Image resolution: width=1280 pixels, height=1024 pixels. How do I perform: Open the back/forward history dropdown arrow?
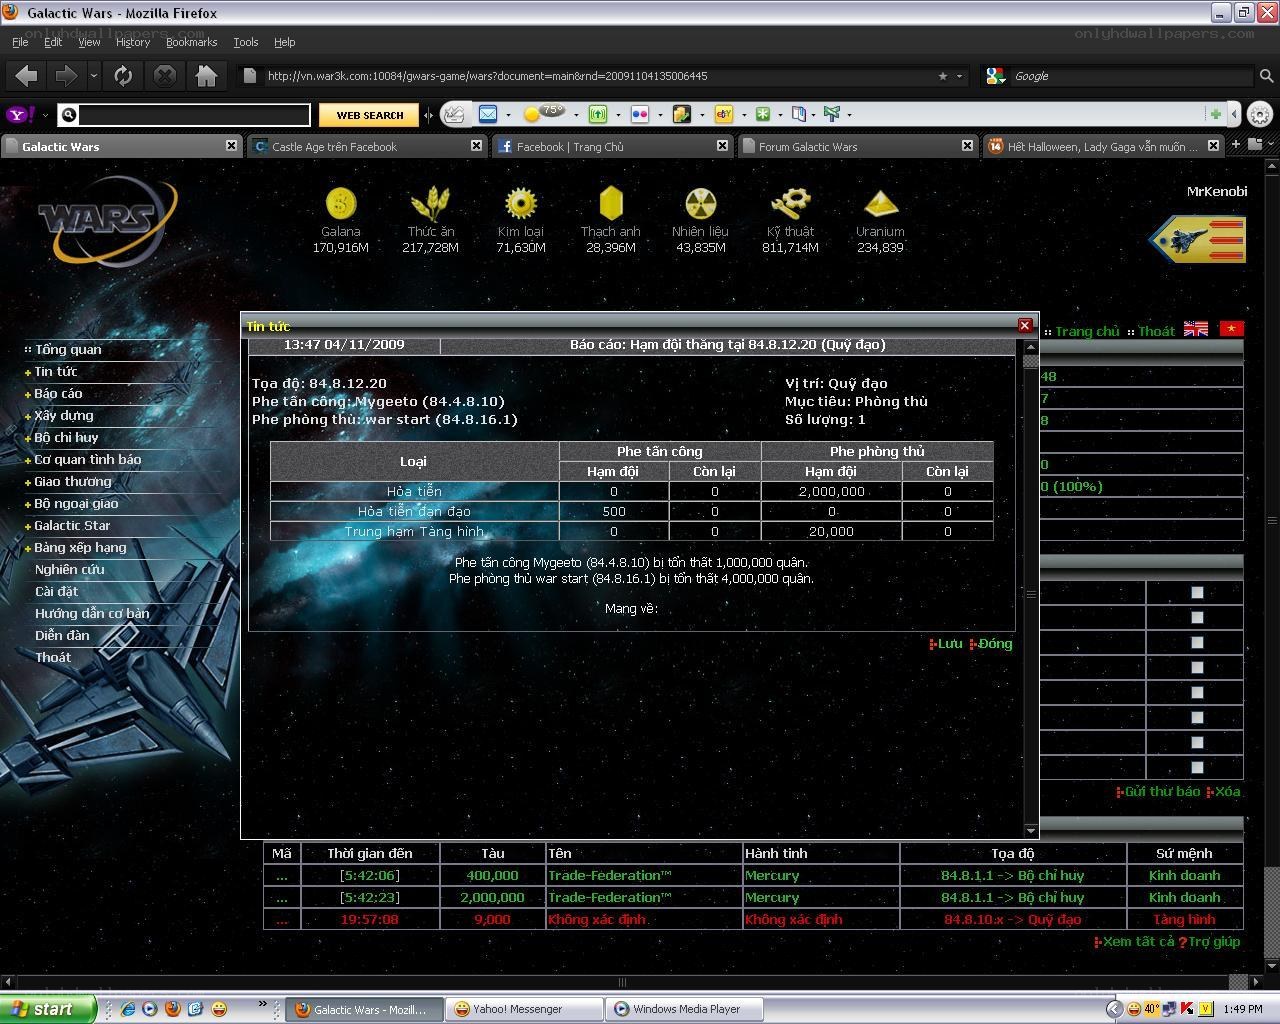[x=93, y=76]
